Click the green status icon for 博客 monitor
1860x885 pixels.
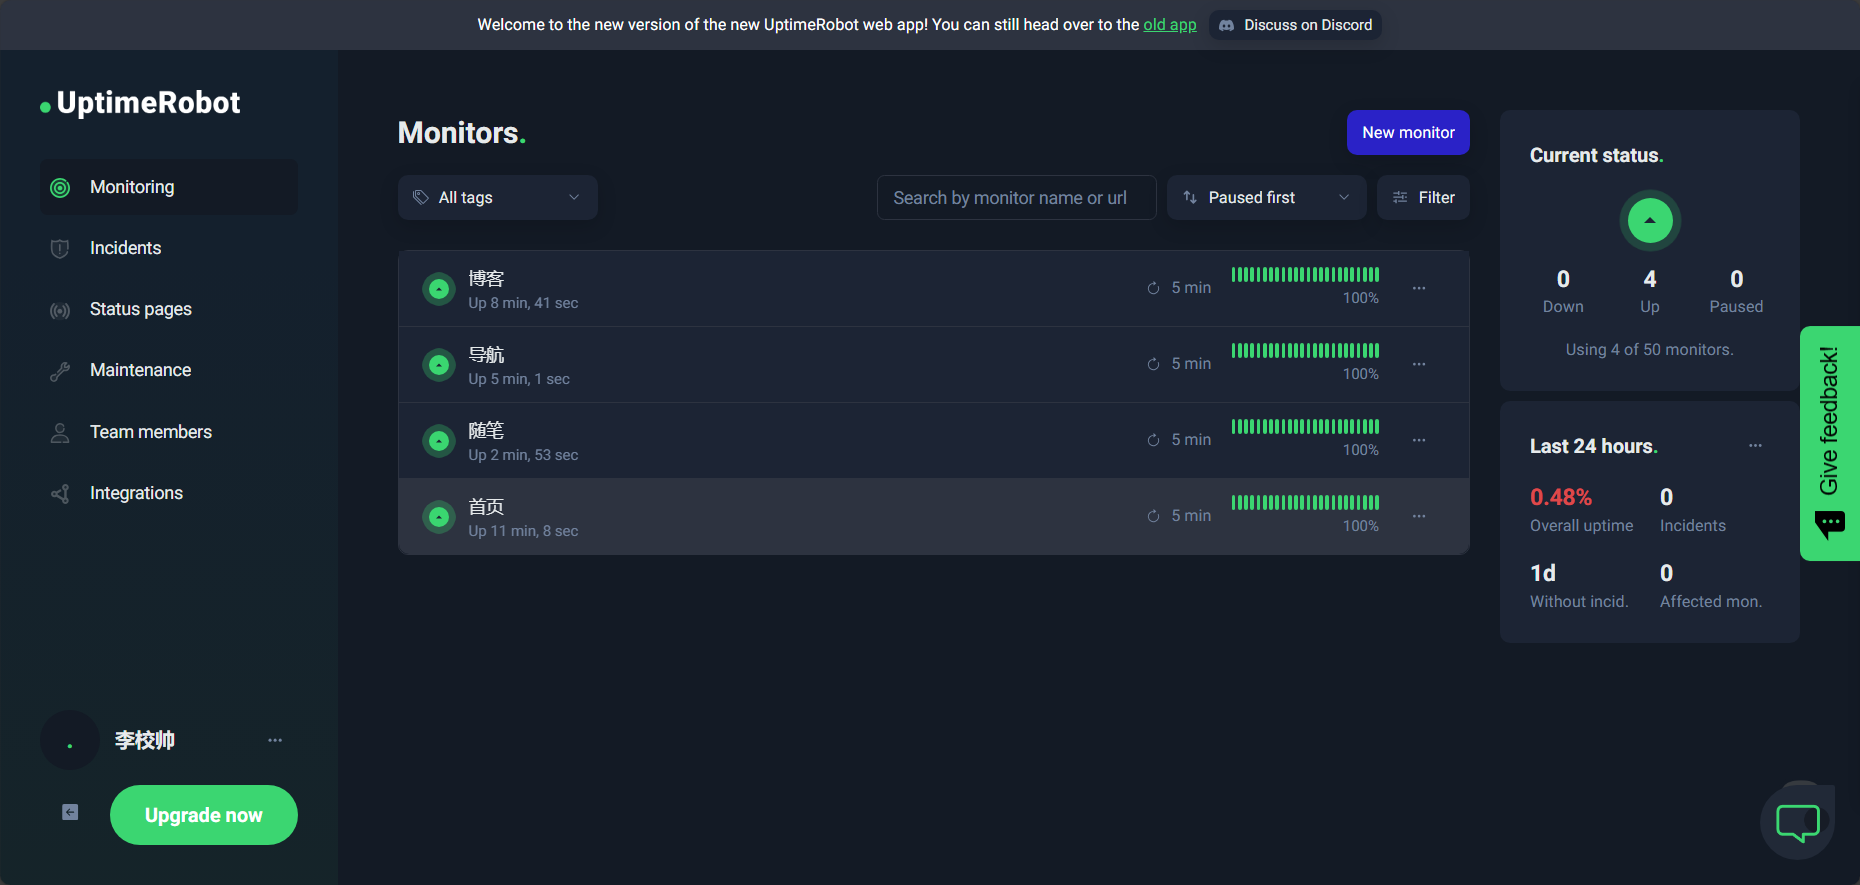click(x=438, y=289)
